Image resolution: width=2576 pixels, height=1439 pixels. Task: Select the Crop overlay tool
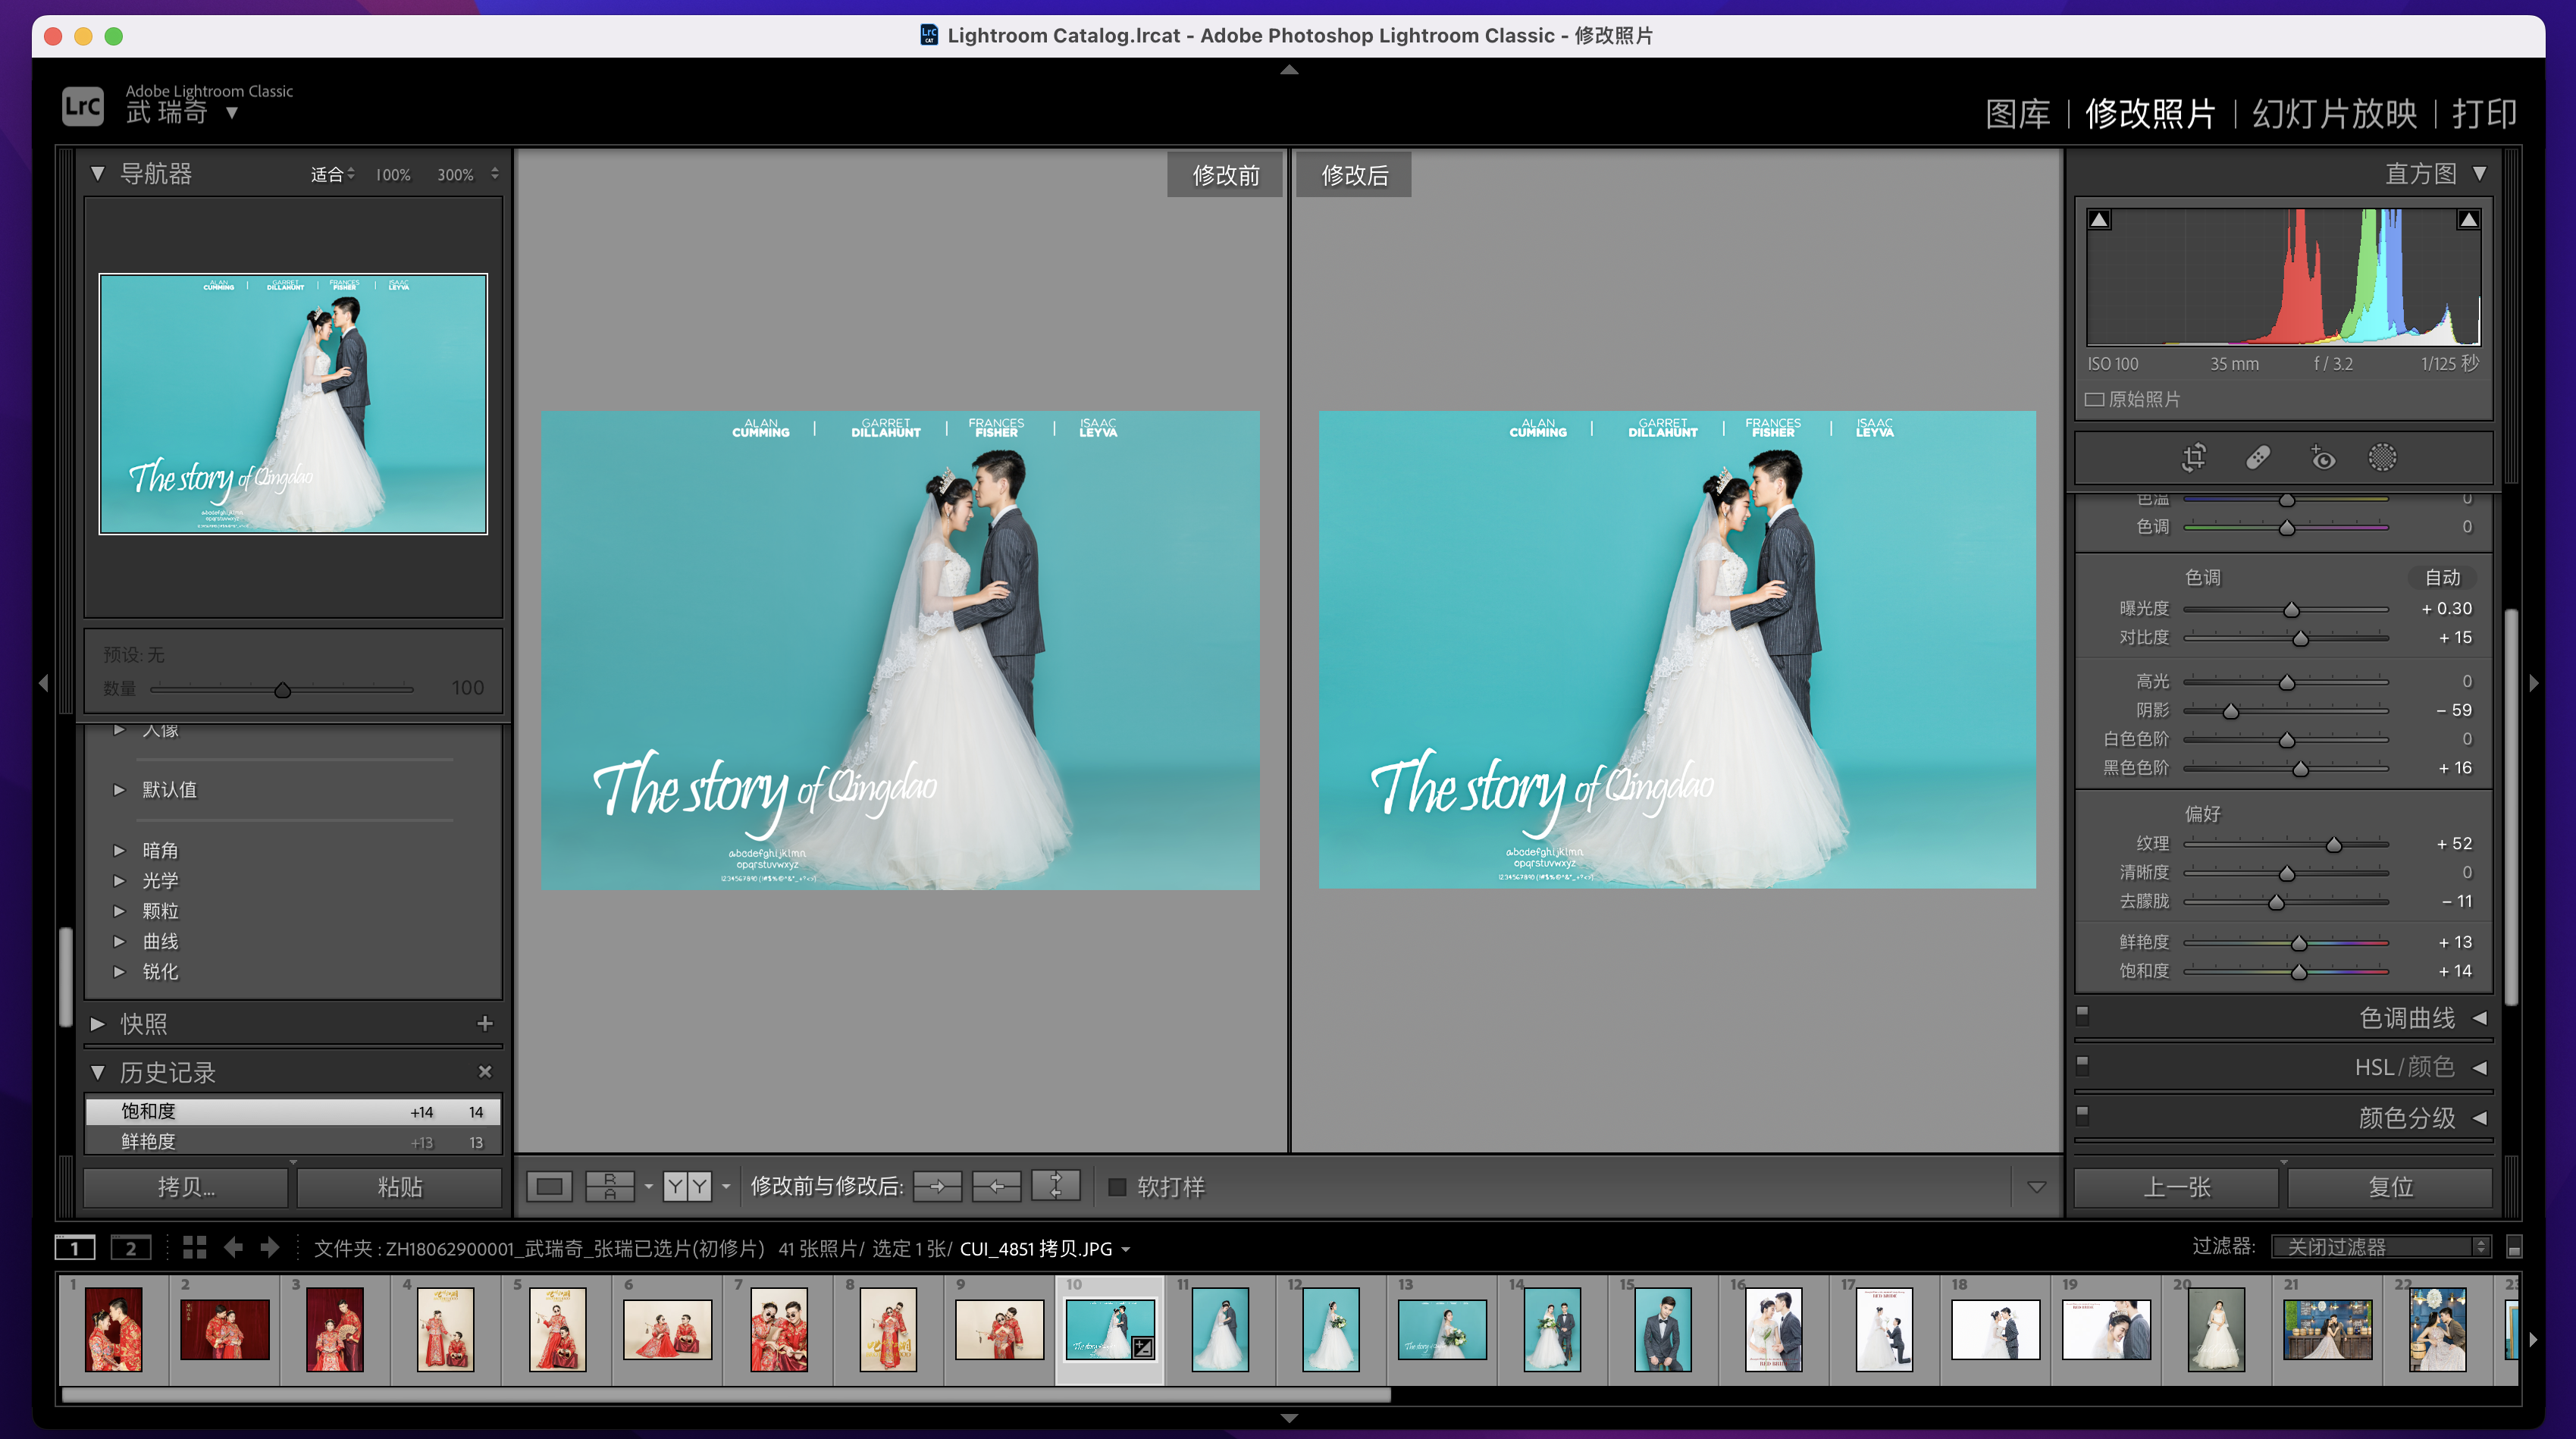(x=2194, y=458)
